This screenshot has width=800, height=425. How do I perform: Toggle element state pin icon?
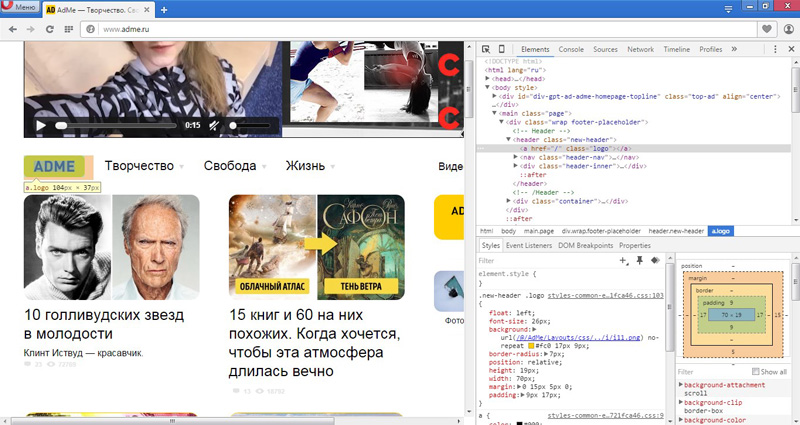pos(639,260)
